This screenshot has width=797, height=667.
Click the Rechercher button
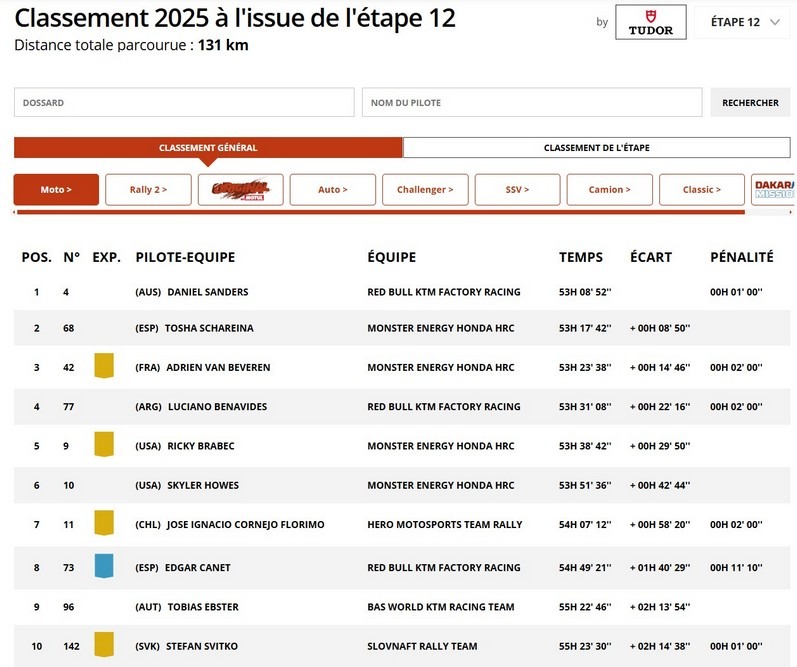coord(750,102)
